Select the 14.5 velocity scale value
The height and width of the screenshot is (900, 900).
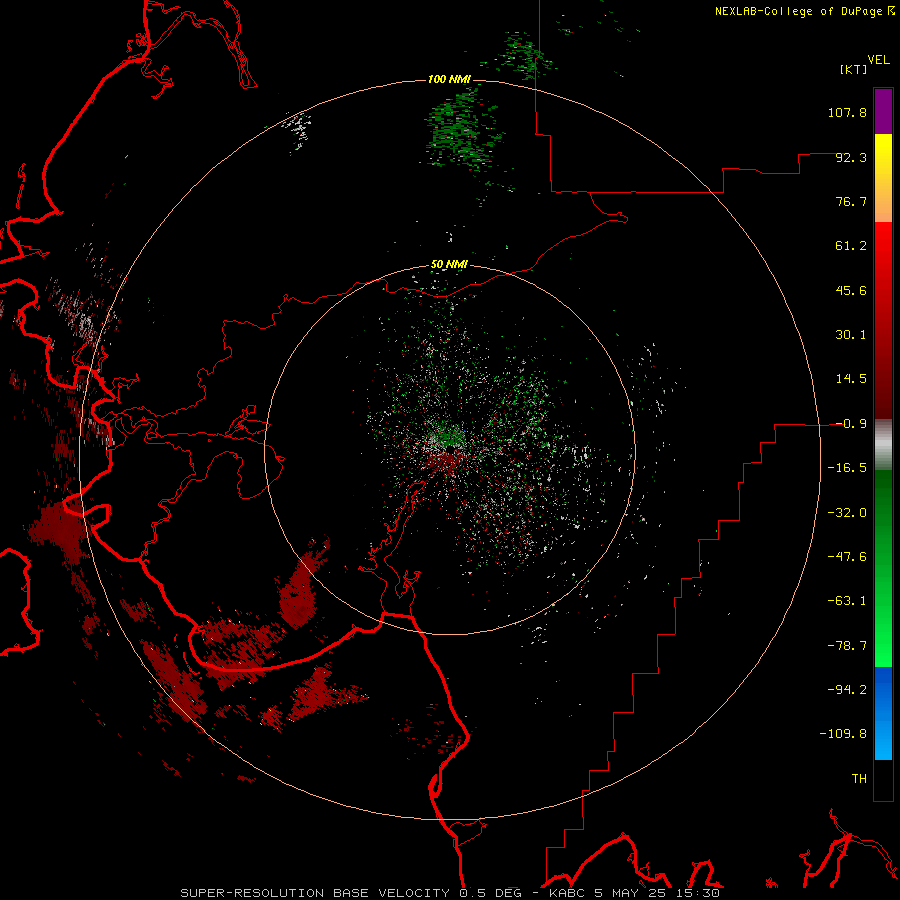point(851,379)
